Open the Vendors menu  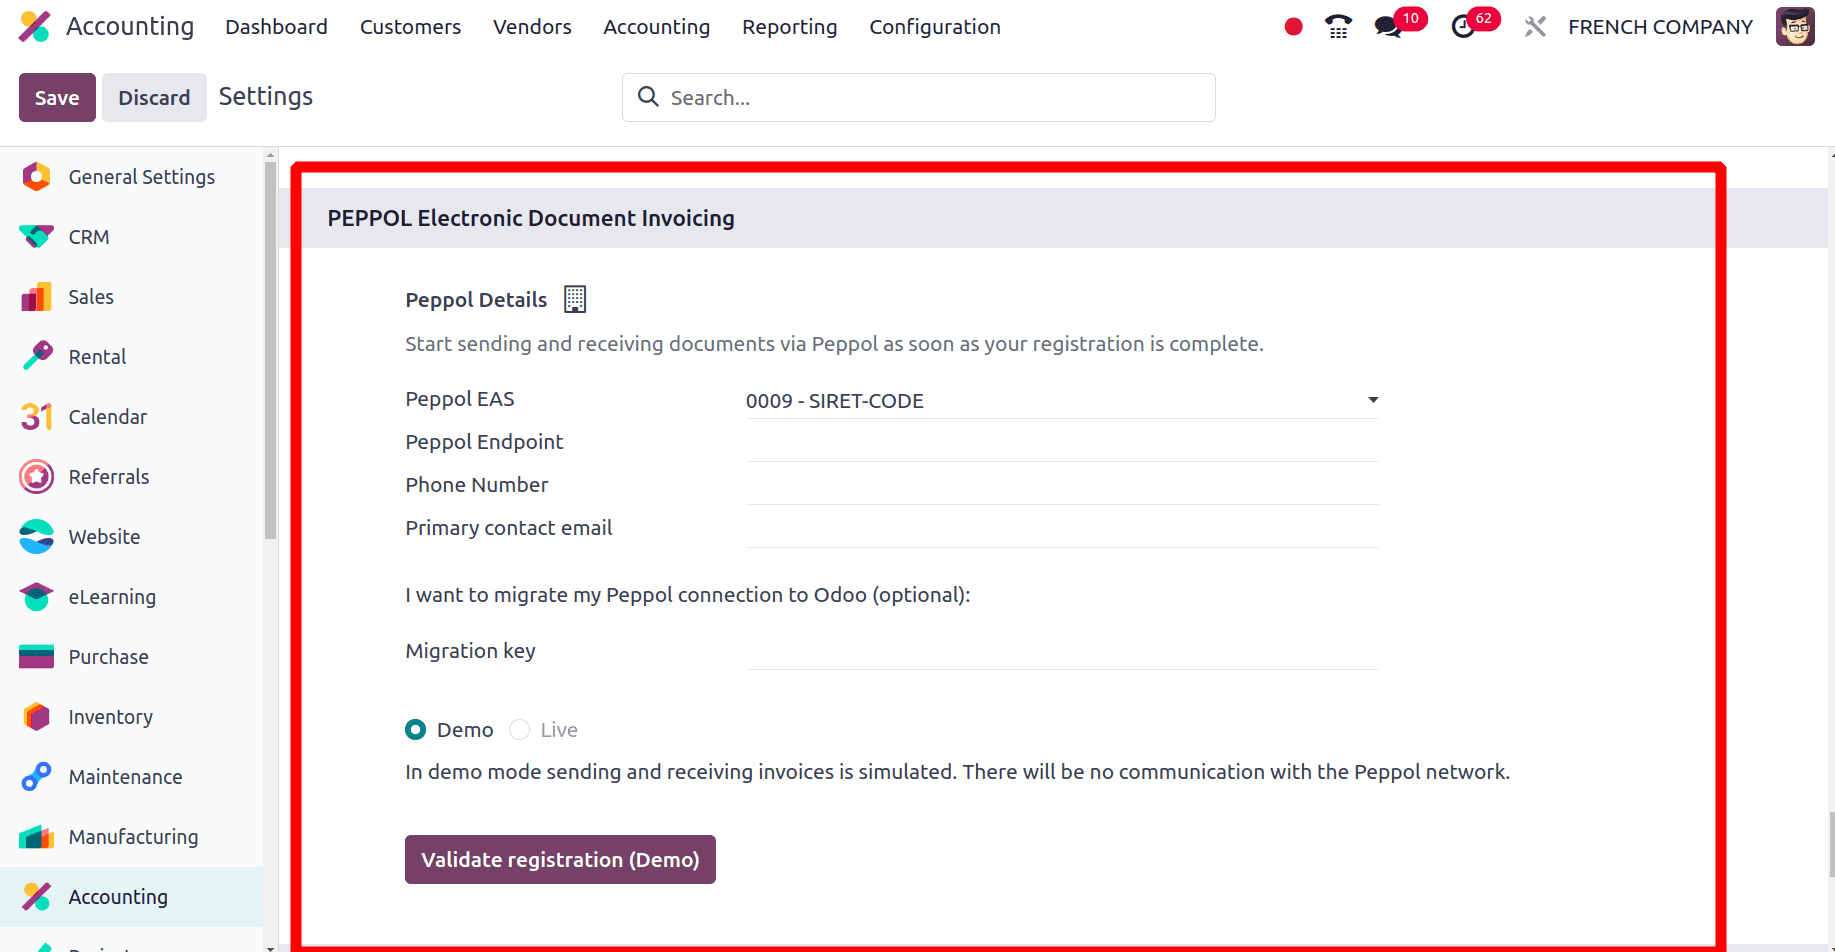tap(532, 27)
